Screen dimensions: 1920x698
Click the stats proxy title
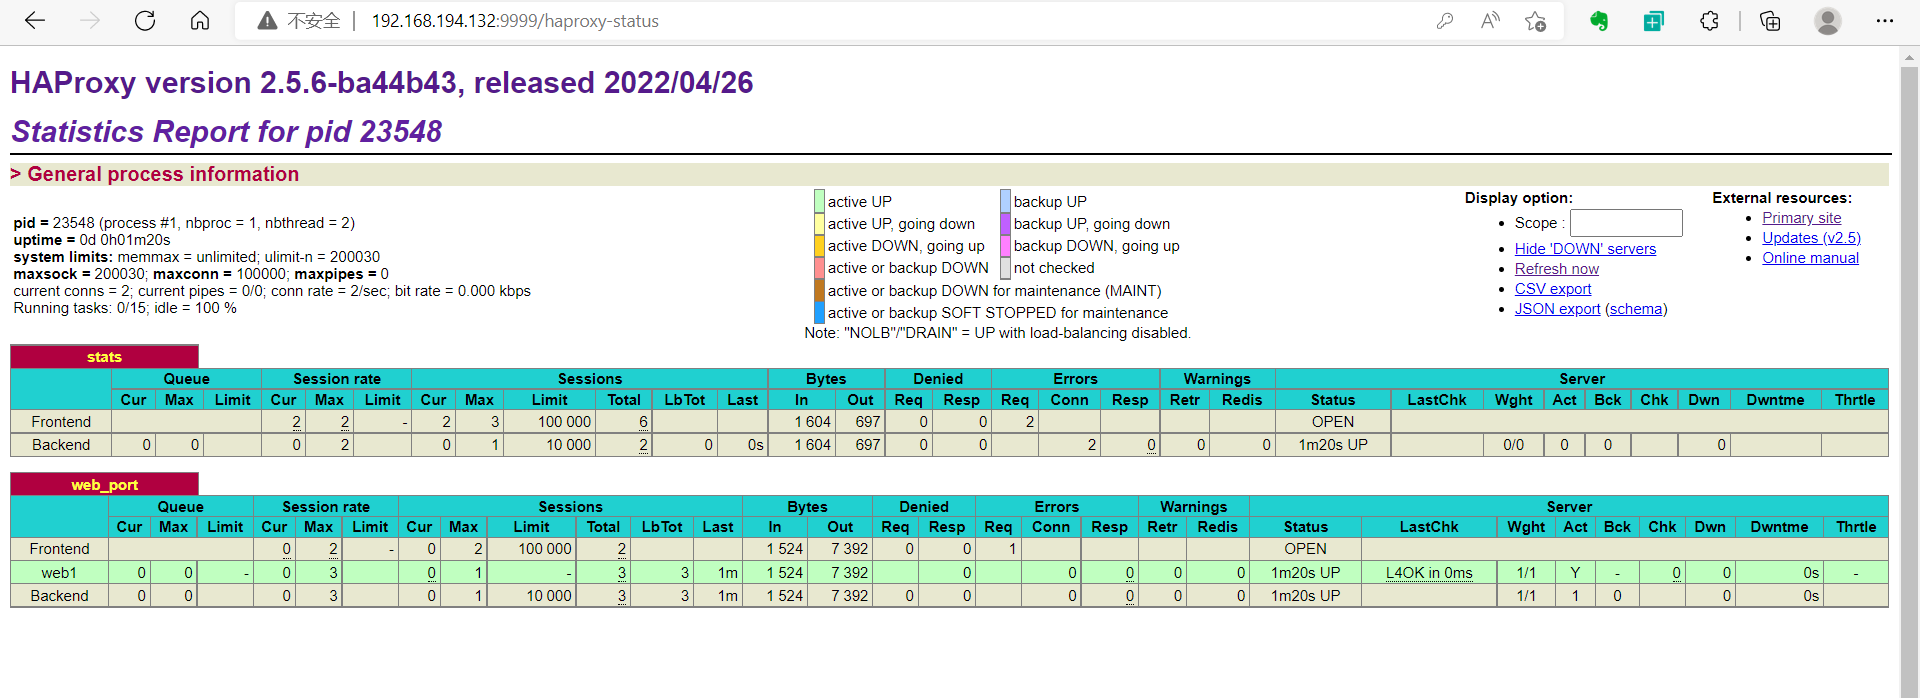pyautogui.click(x=104, y=357)
